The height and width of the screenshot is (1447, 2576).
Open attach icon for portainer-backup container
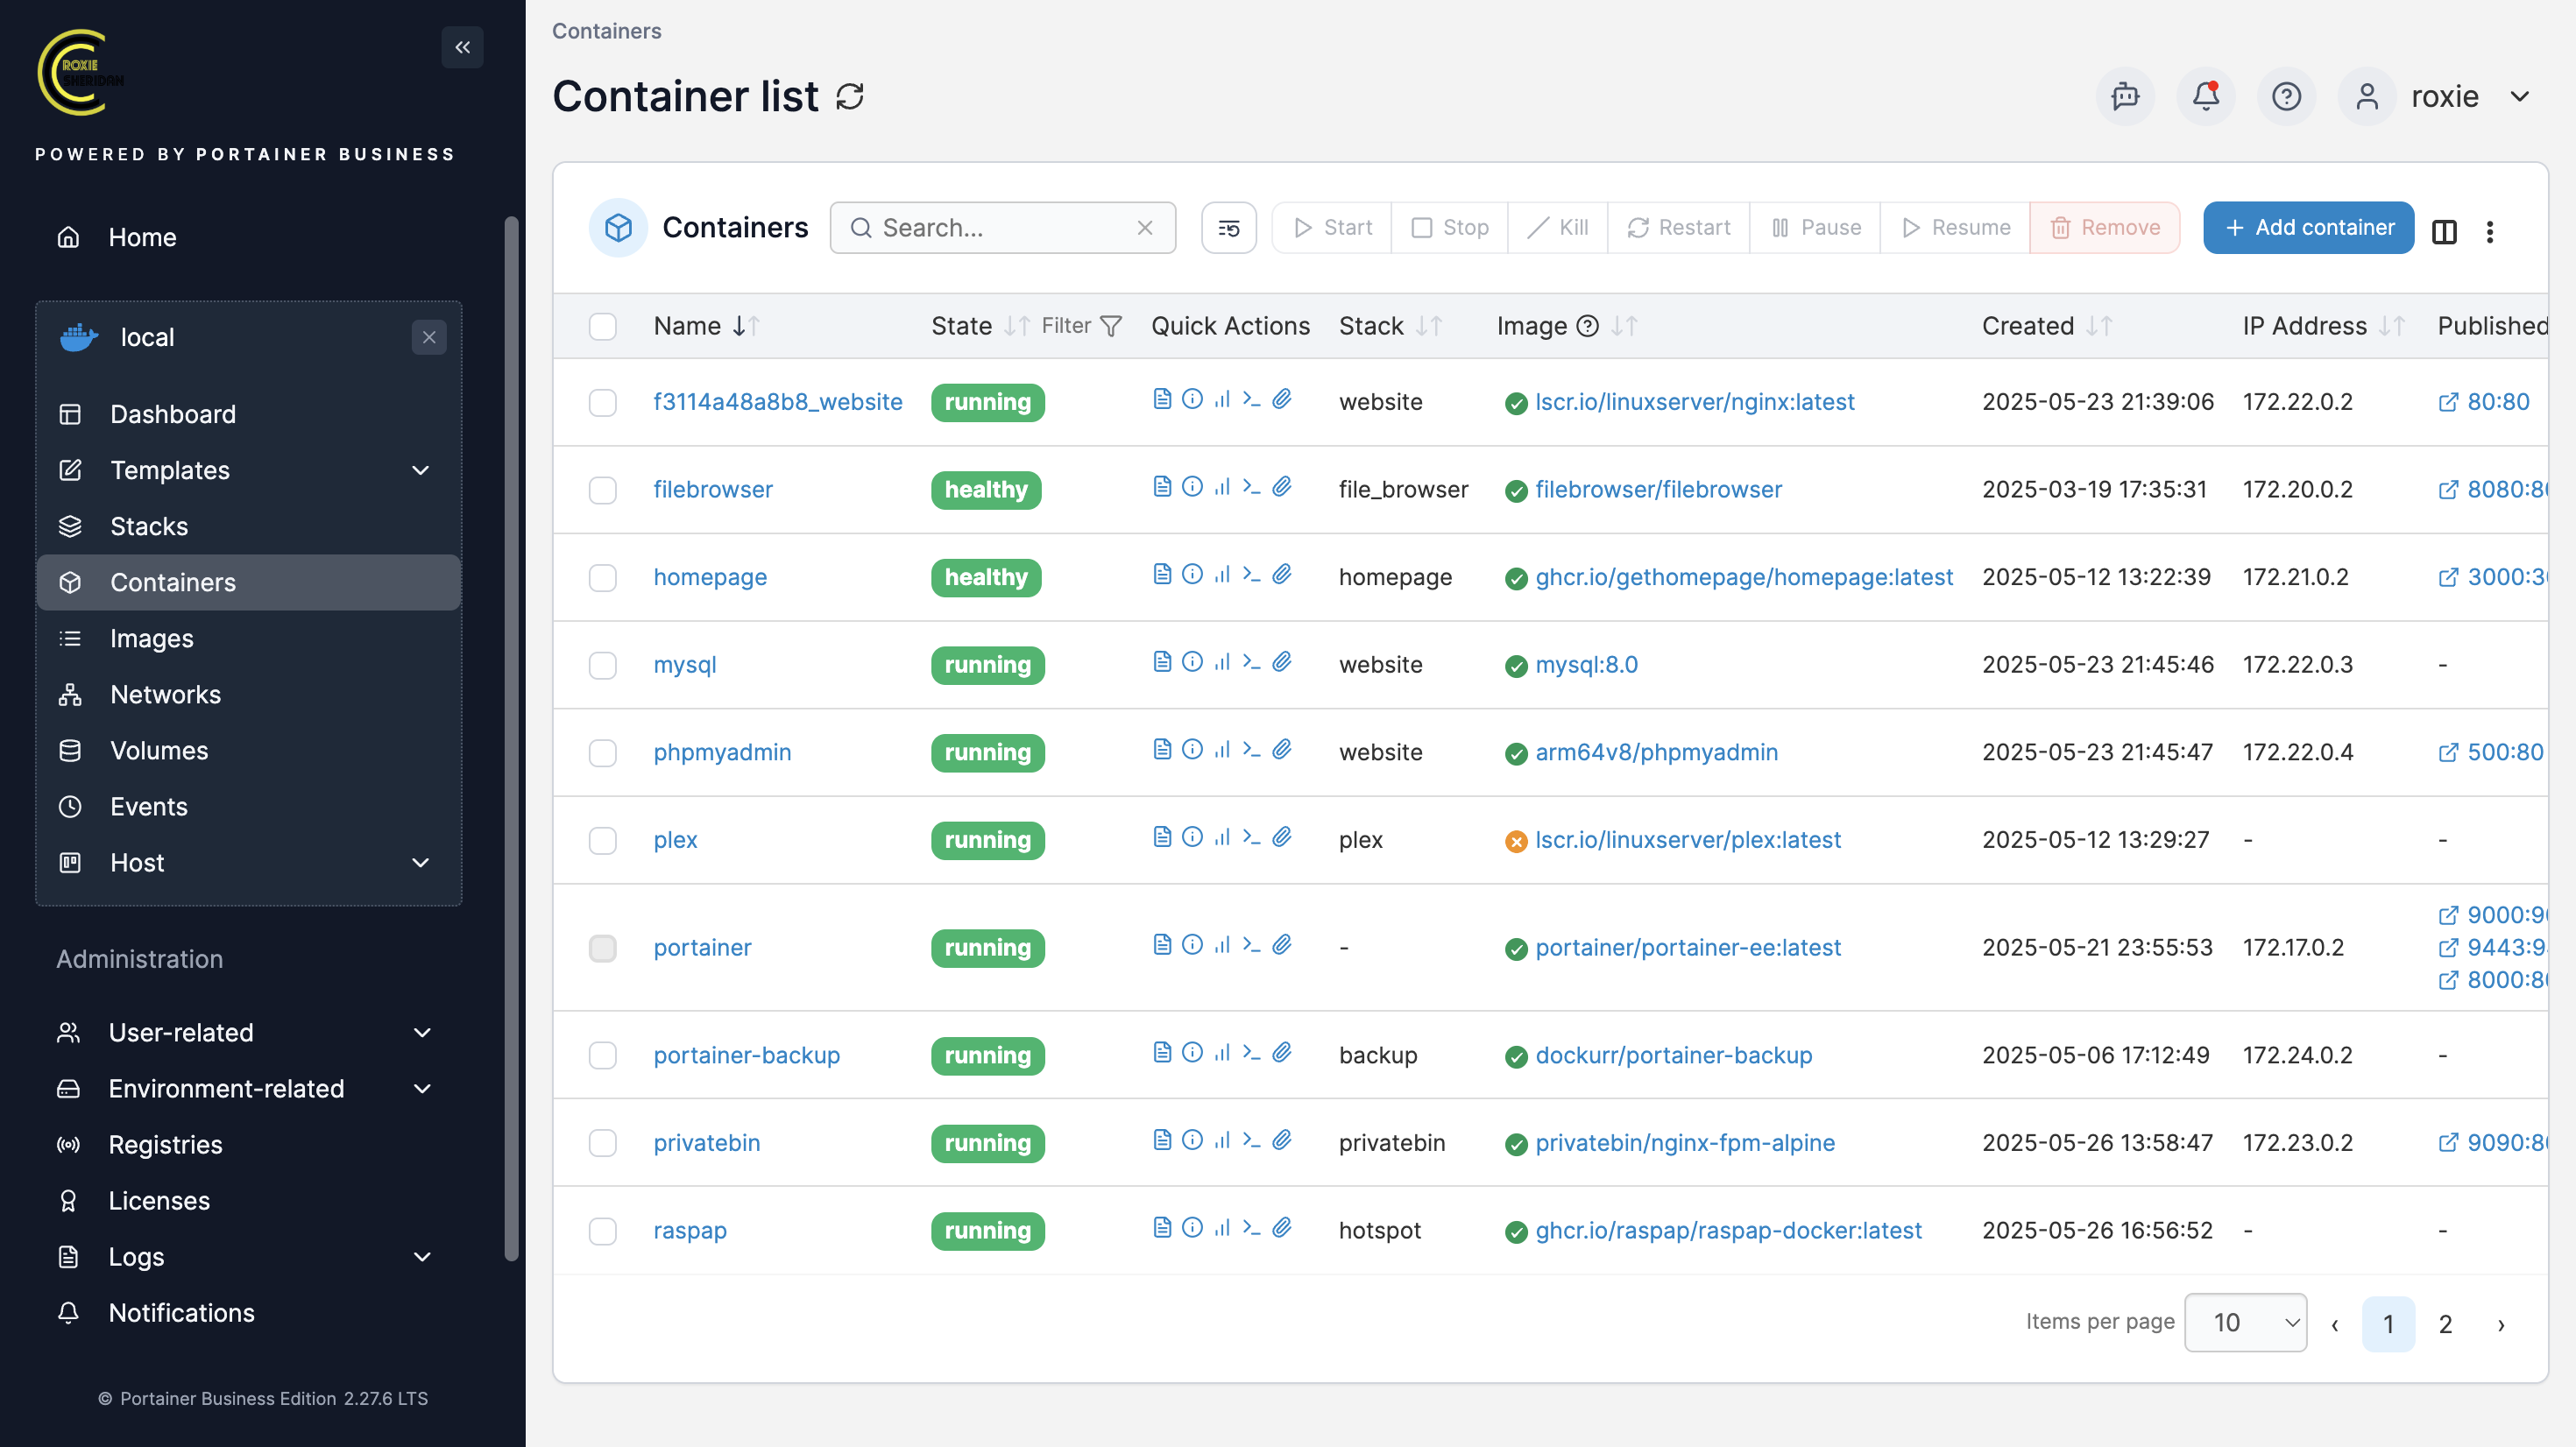[x=1282, y=1052]
